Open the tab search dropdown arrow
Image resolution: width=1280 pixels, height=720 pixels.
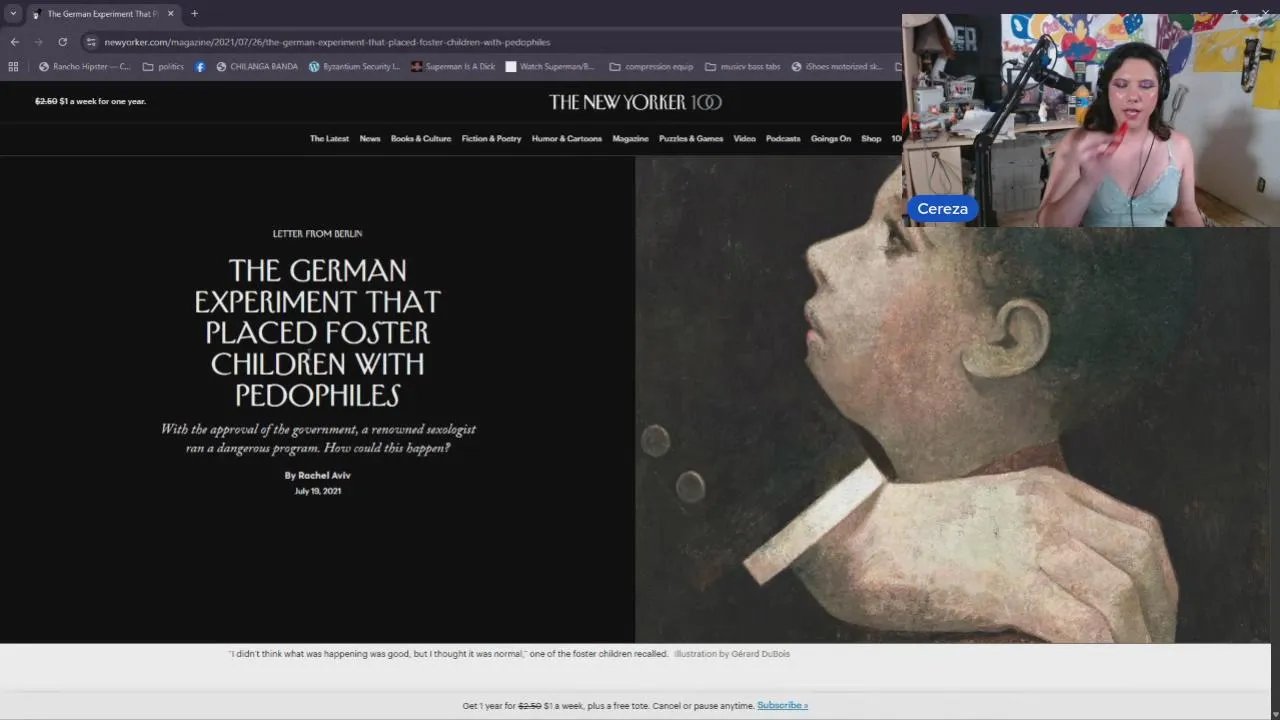pos(13,13)
